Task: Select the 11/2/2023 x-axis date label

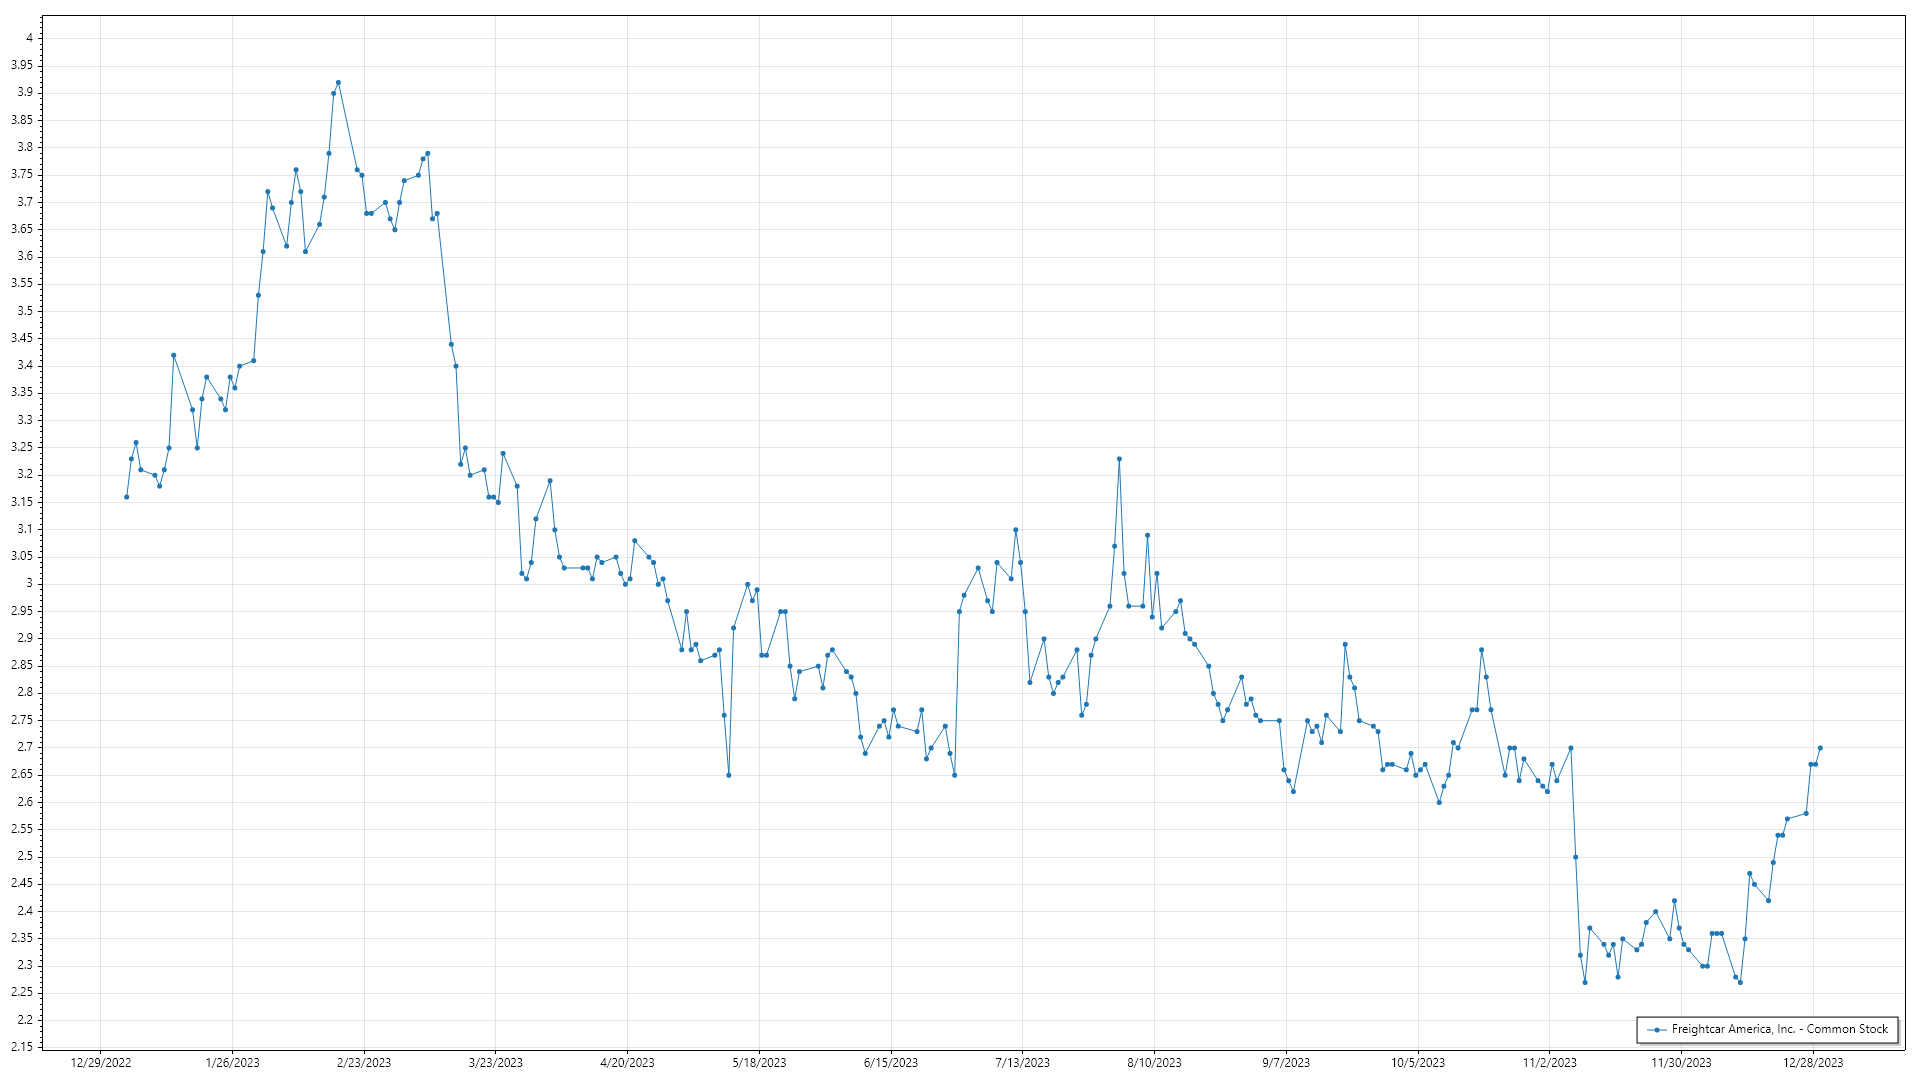Action: pyautogui.click(x=1549, y=1063)
